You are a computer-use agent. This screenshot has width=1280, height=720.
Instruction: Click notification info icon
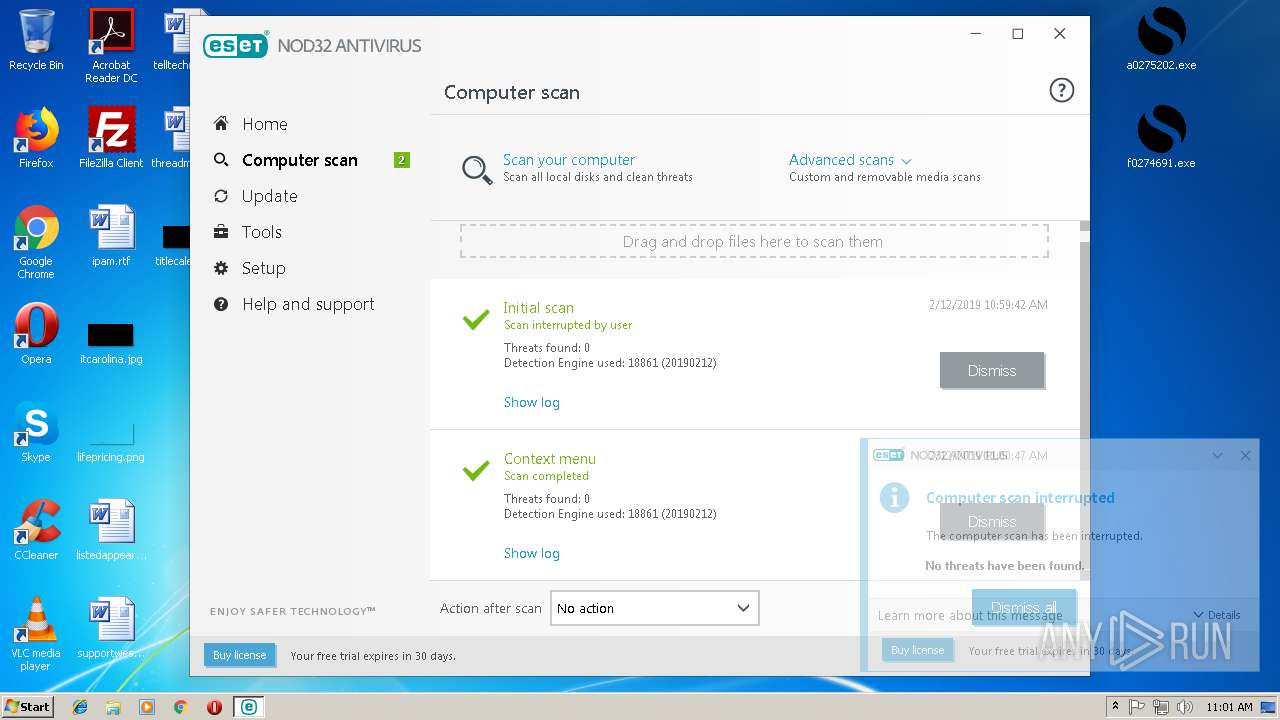point(894,497)
